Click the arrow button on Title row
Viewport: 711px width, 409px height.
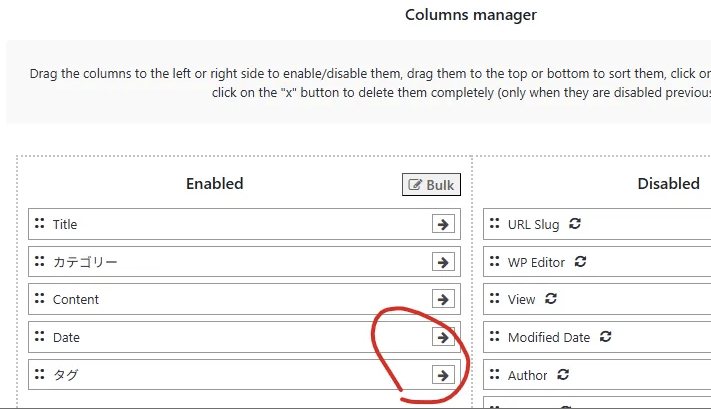(442, 224)
